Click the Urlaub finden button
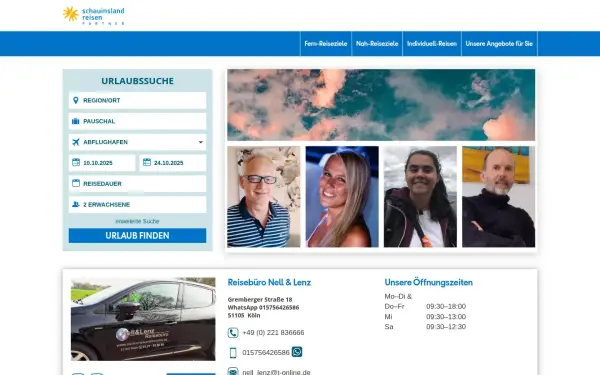 click(137, 236)
